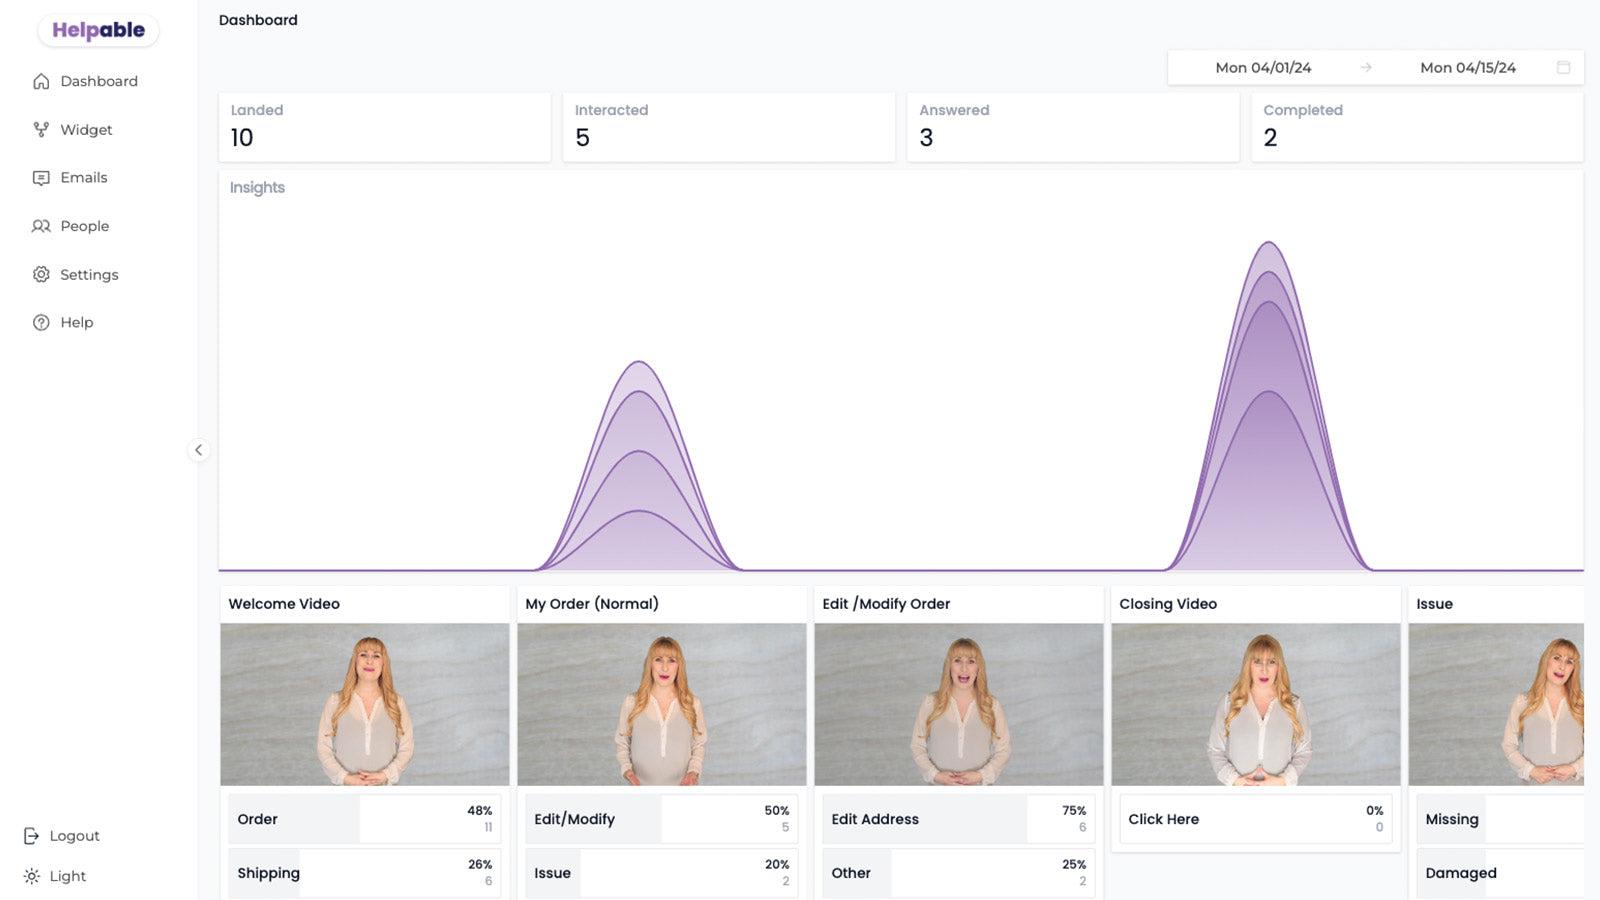Open Emails via its envelope icon
Screen dimensions: 1600x900
tap(40, 177)
